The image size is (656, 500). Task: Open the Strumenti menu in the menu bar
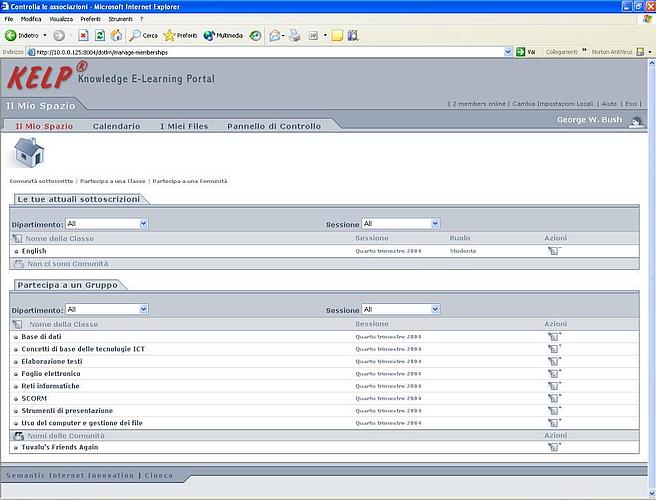click(x=120, y=19)
